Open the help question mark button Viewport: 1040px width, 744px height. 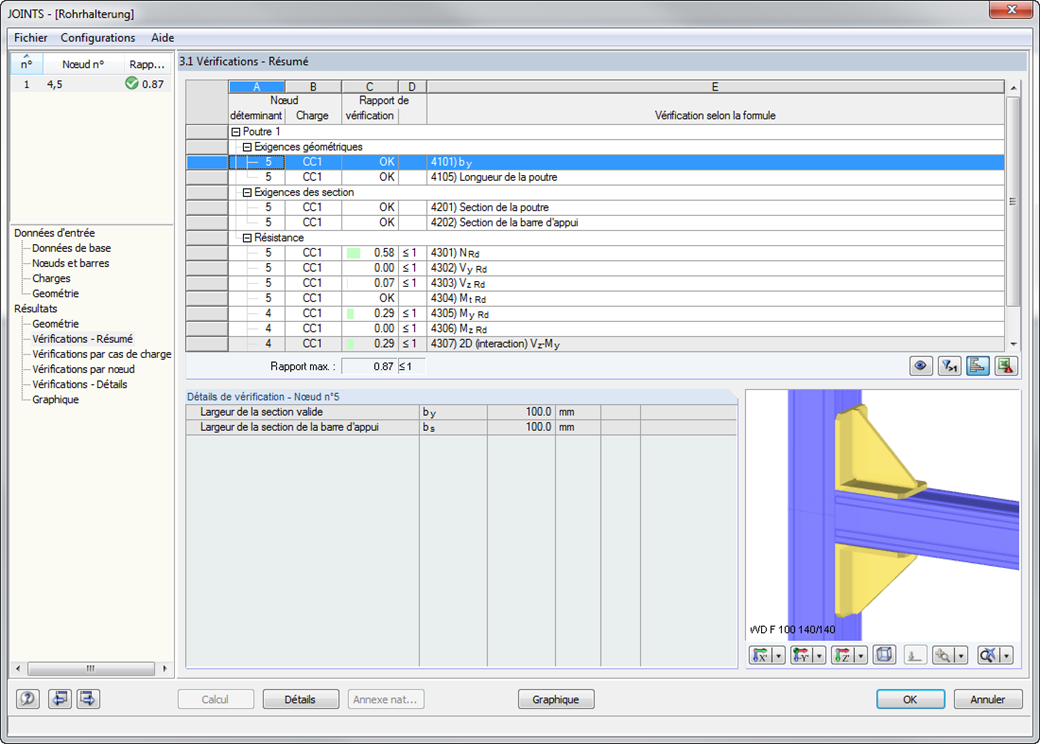[28, 699]
